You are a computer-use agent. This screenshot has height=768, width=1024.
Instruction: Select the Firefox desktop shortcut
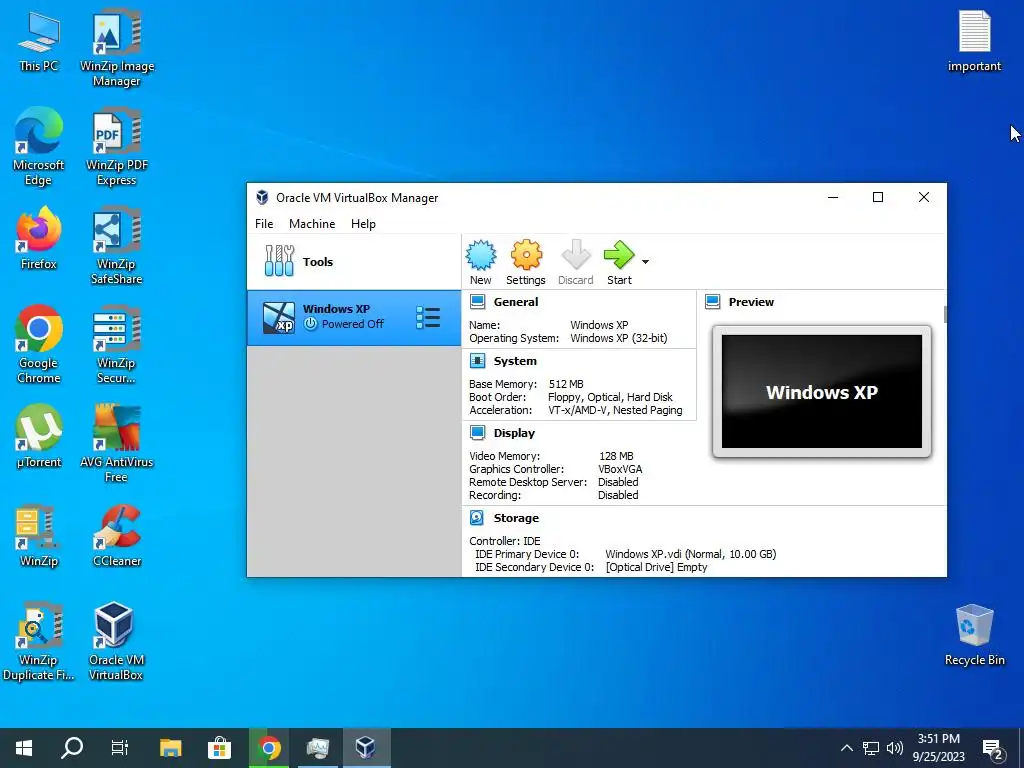[39, 238]
